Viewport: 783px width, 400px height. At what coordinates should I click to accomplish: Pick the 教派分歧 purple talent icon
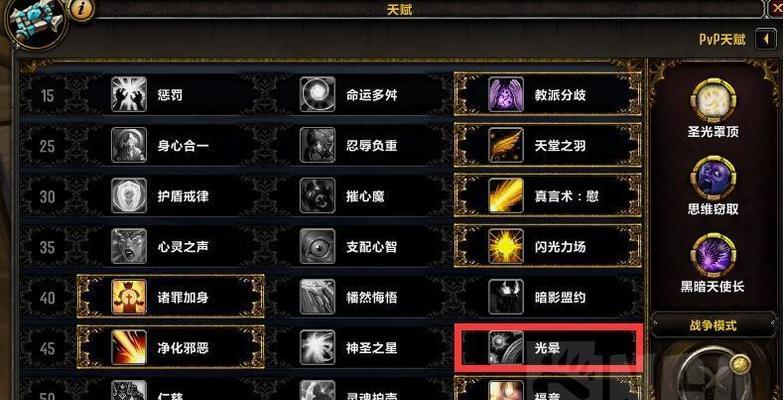pyautogui.click(x=506, y=94)
